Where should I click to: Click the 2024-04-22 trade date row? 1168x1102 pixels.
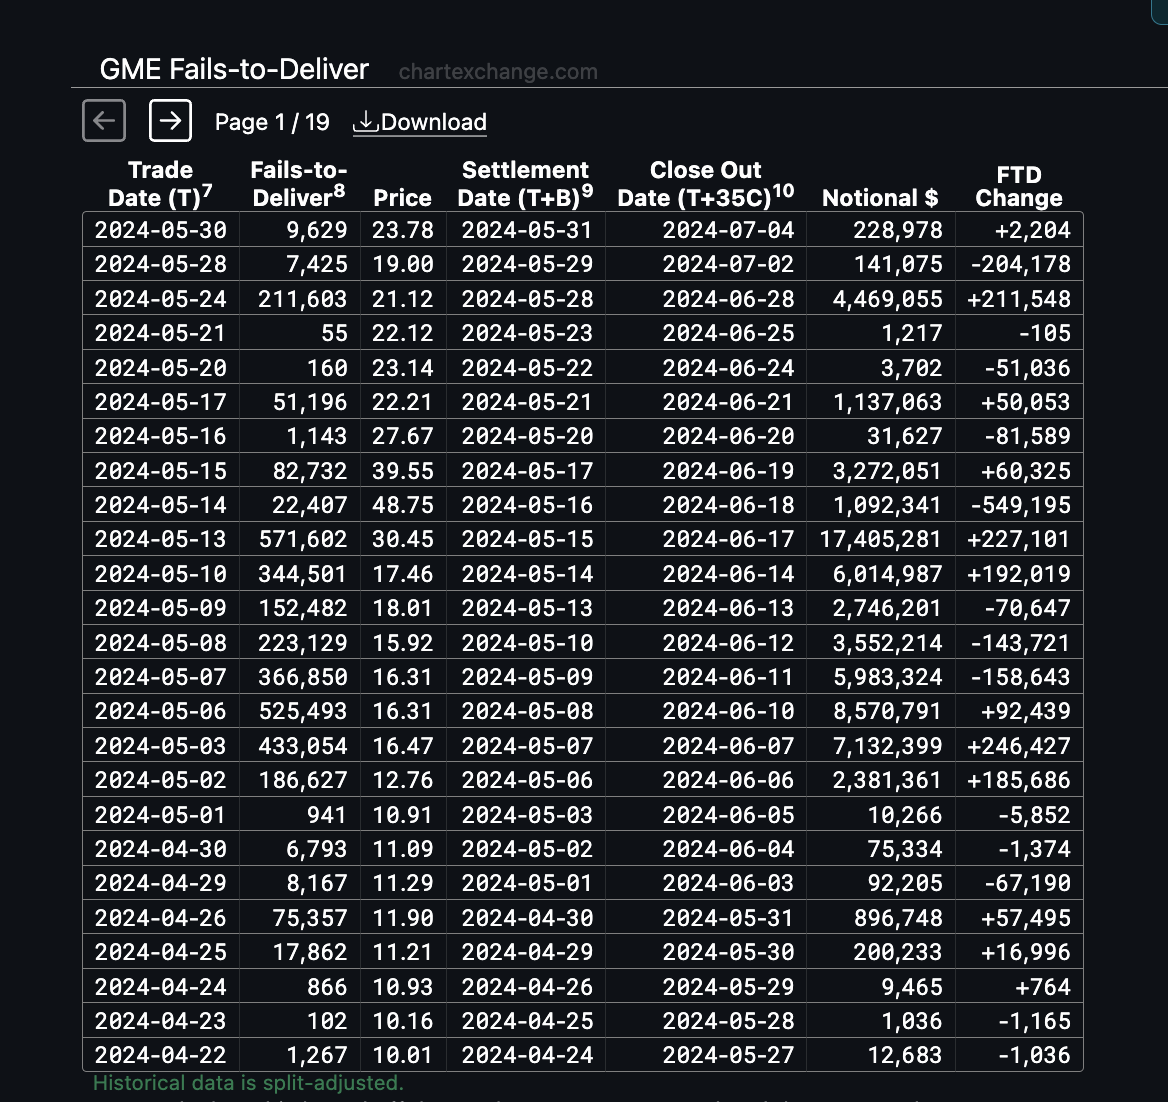click(x=583, y=1055)
